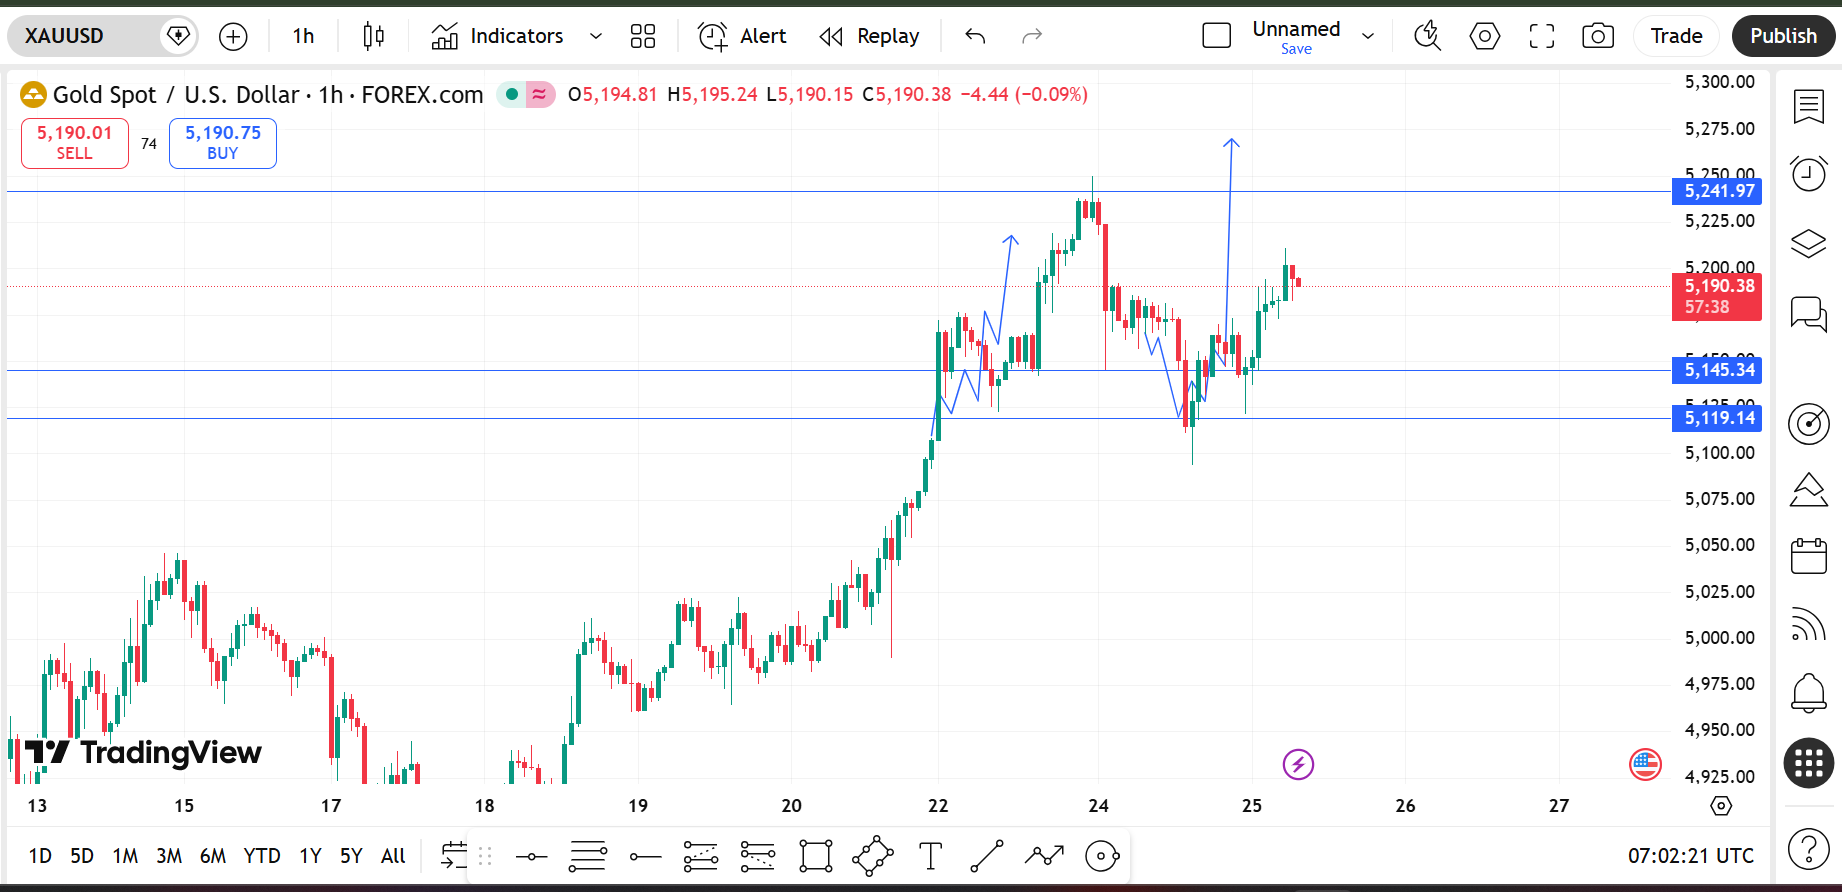The width and height of the screenshot is (1842, 892).
Task: Open the target-shaped icon in right sidebar
Action: tap(1808, 424)
